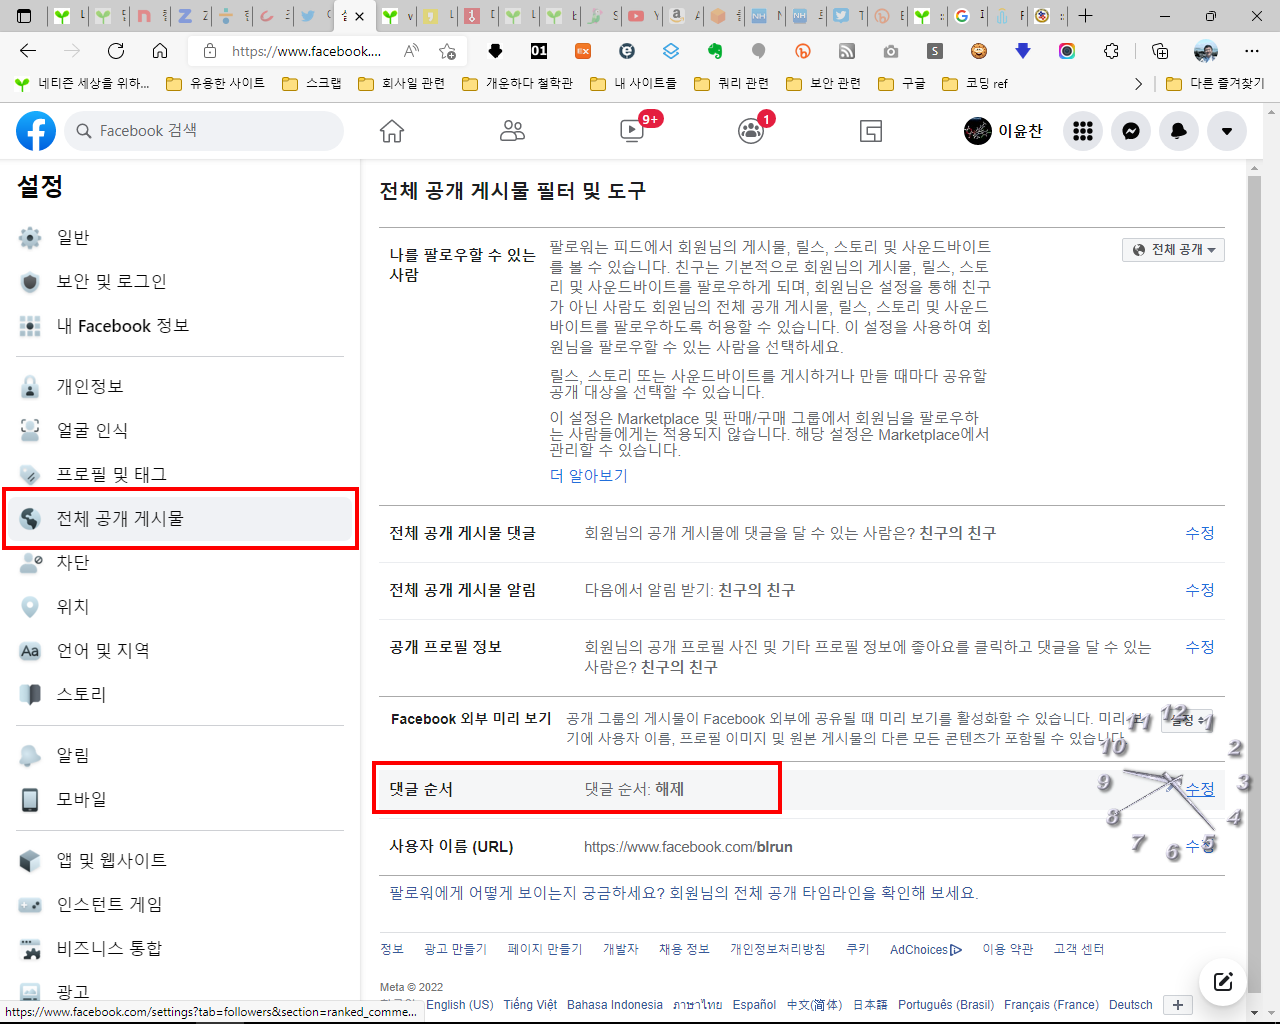Click the new message compose icon

[1223, 981]
